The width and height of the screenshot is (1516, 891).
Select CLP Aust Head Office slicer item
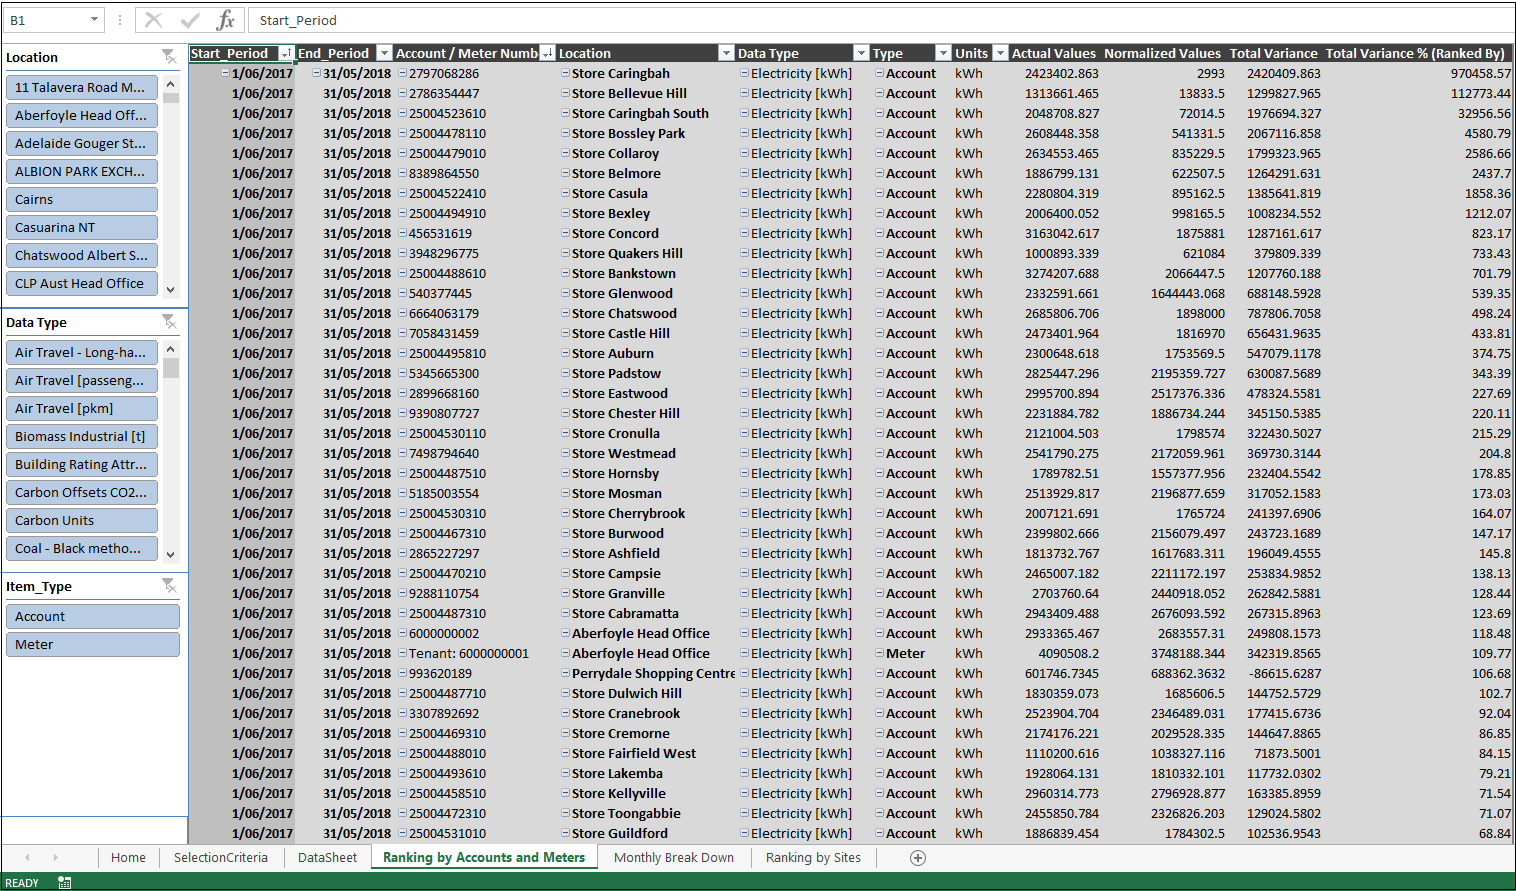click(82, 283)
